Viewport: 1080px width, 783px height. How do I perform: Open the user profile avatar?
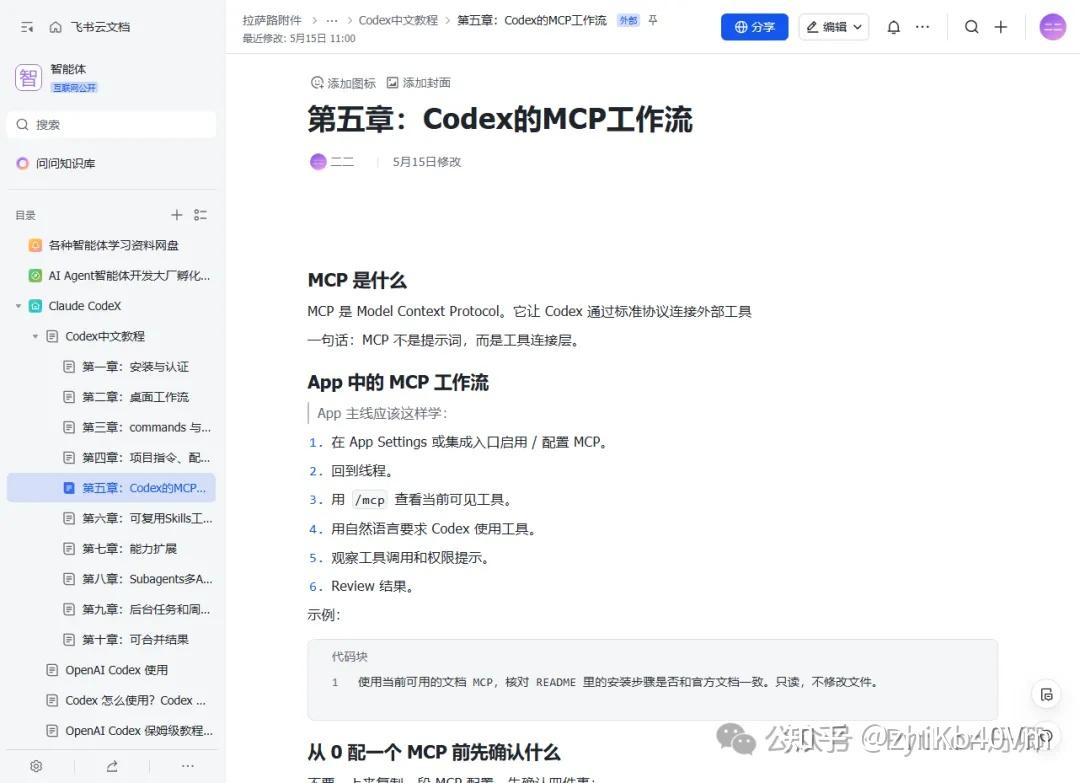coord(1052,27)
